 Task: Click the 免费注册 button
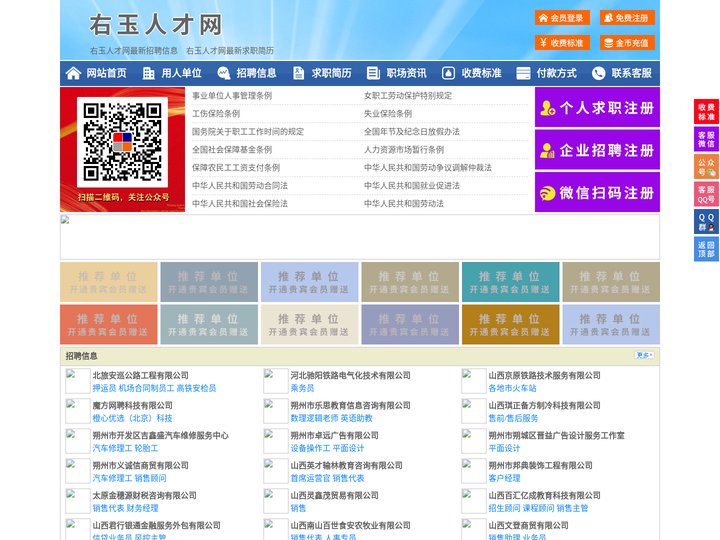[x=627, y=18]
